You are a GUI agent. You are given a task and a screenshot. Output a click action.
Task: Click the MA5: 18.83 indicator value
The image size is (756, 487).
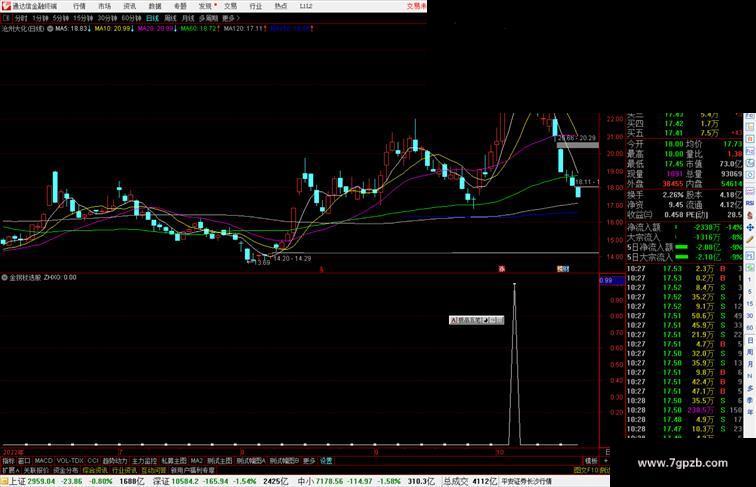click(x=73, y=29)
